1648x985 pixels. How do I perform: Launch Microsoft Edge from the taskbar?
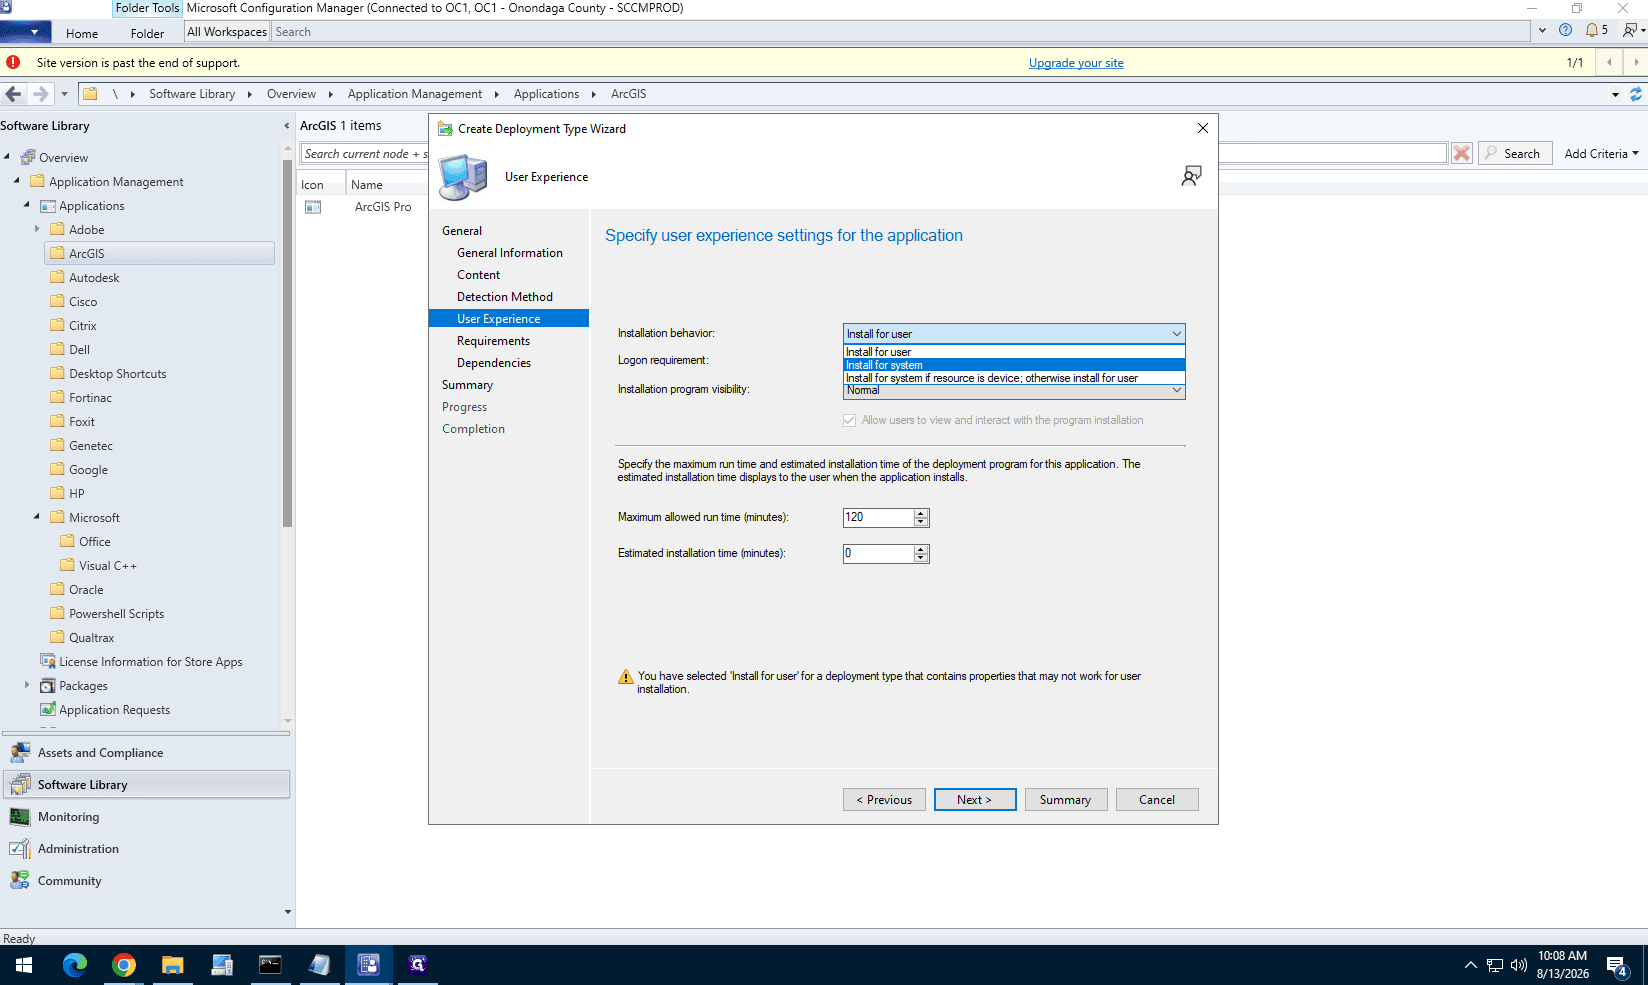(x=75, y=964)
